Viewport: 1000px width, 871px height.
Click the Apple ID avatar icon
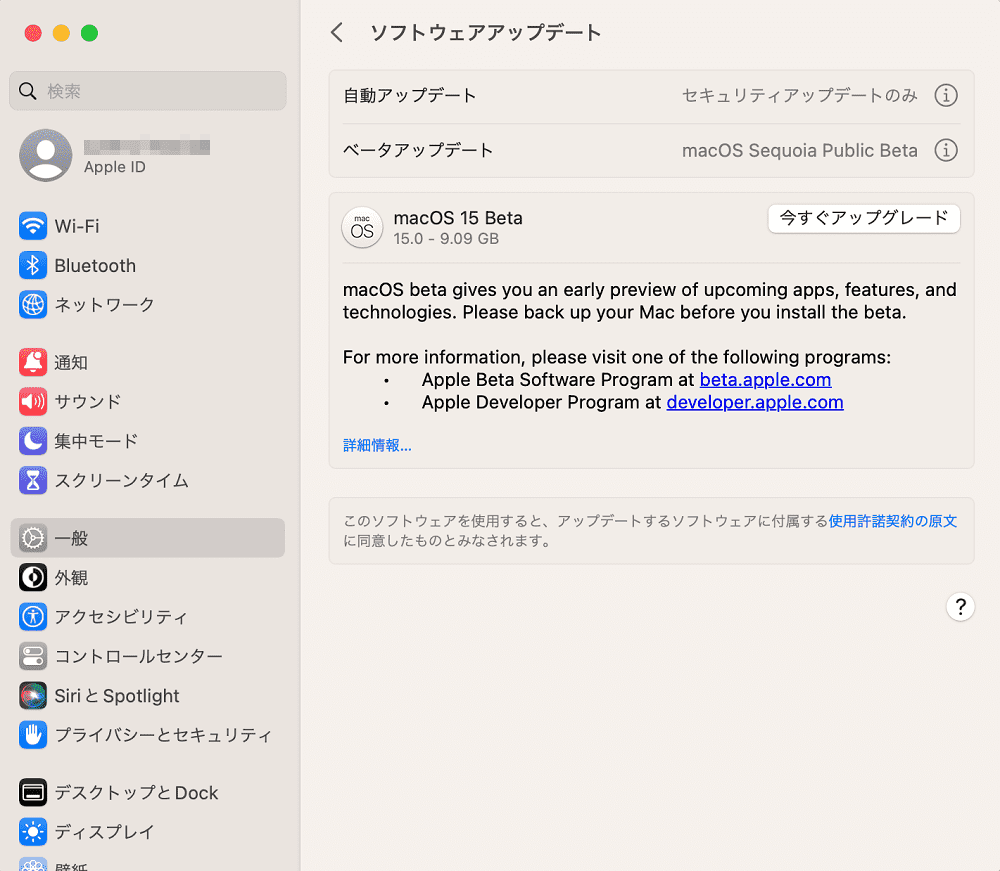click(45, 155)
